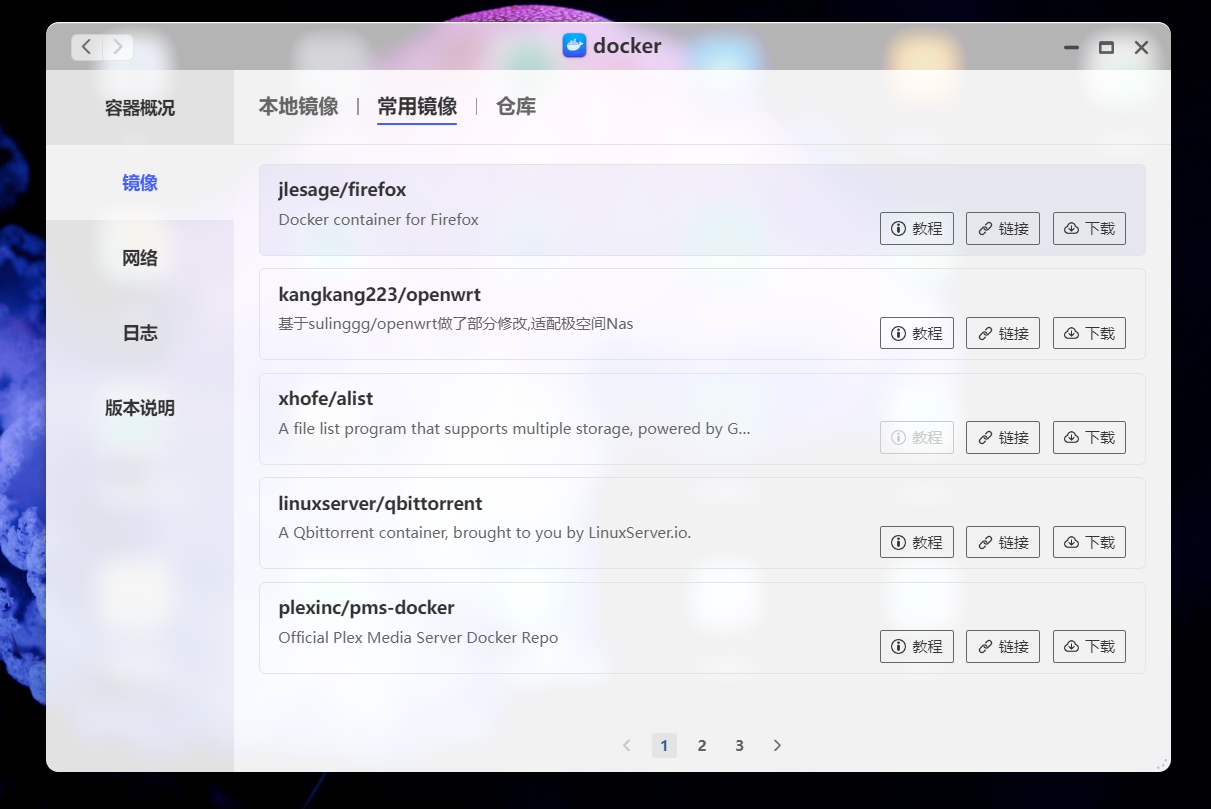
Task: Download the linuxserver/qbittorrent image
Action: pos(1089,542)
